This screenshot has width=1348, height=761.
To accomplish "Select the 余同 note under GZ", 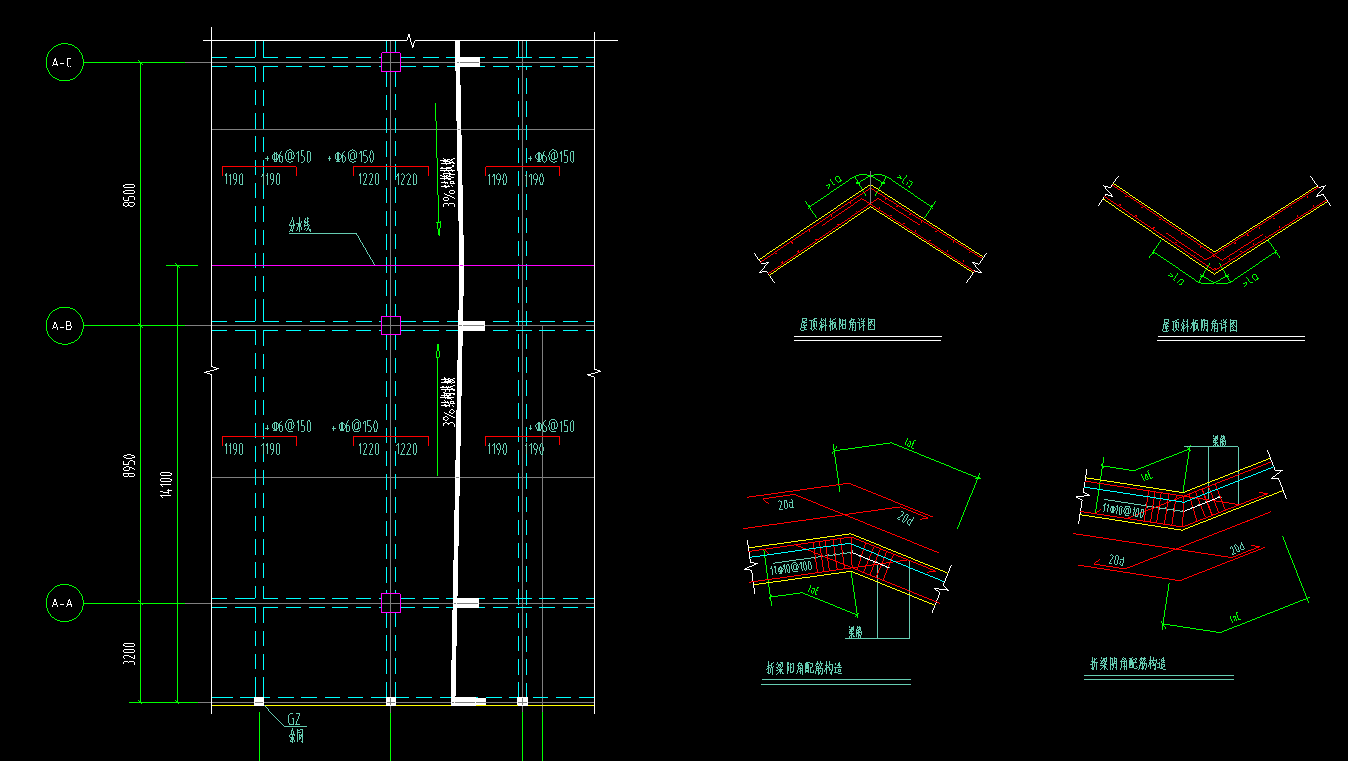I will [295, 736].
